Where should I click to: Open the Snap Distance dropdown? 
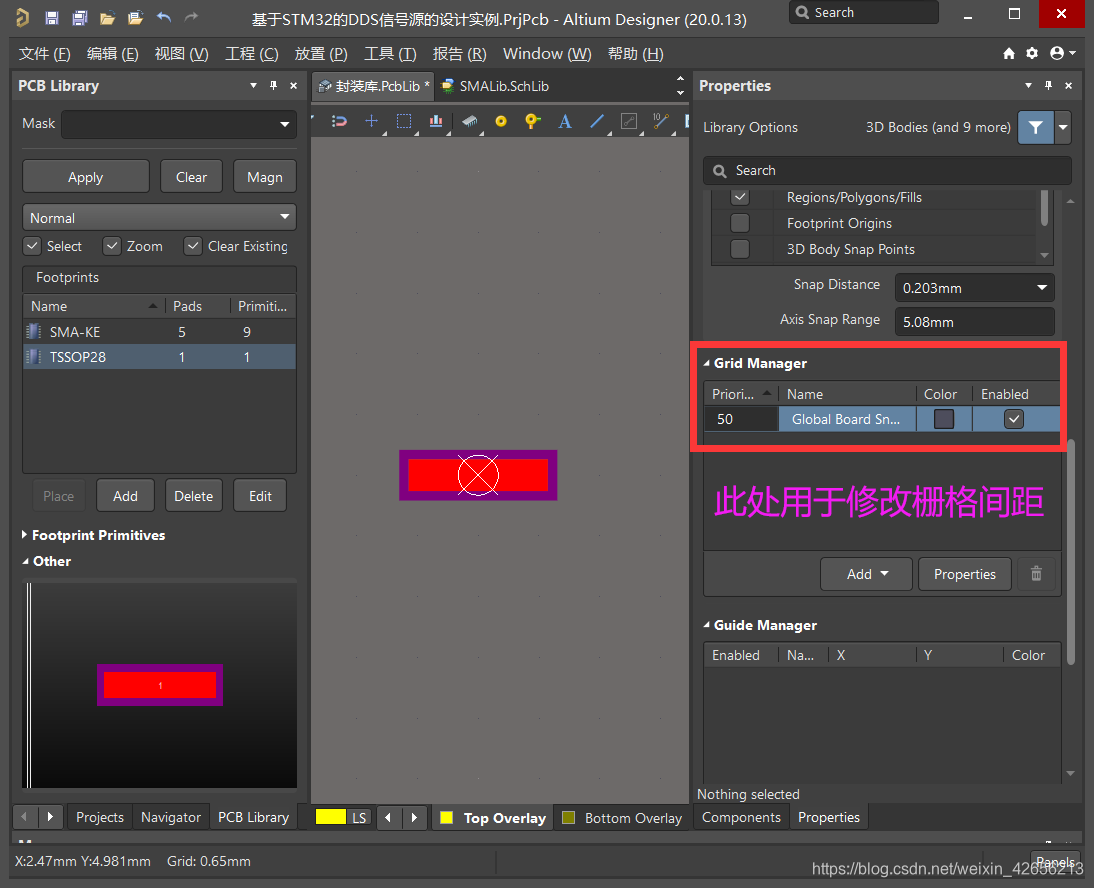click(1042, 287)
